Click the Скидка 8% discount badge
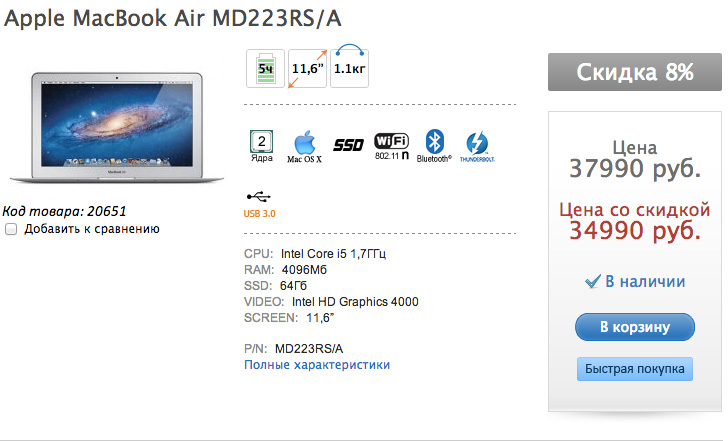 point(634,72)
